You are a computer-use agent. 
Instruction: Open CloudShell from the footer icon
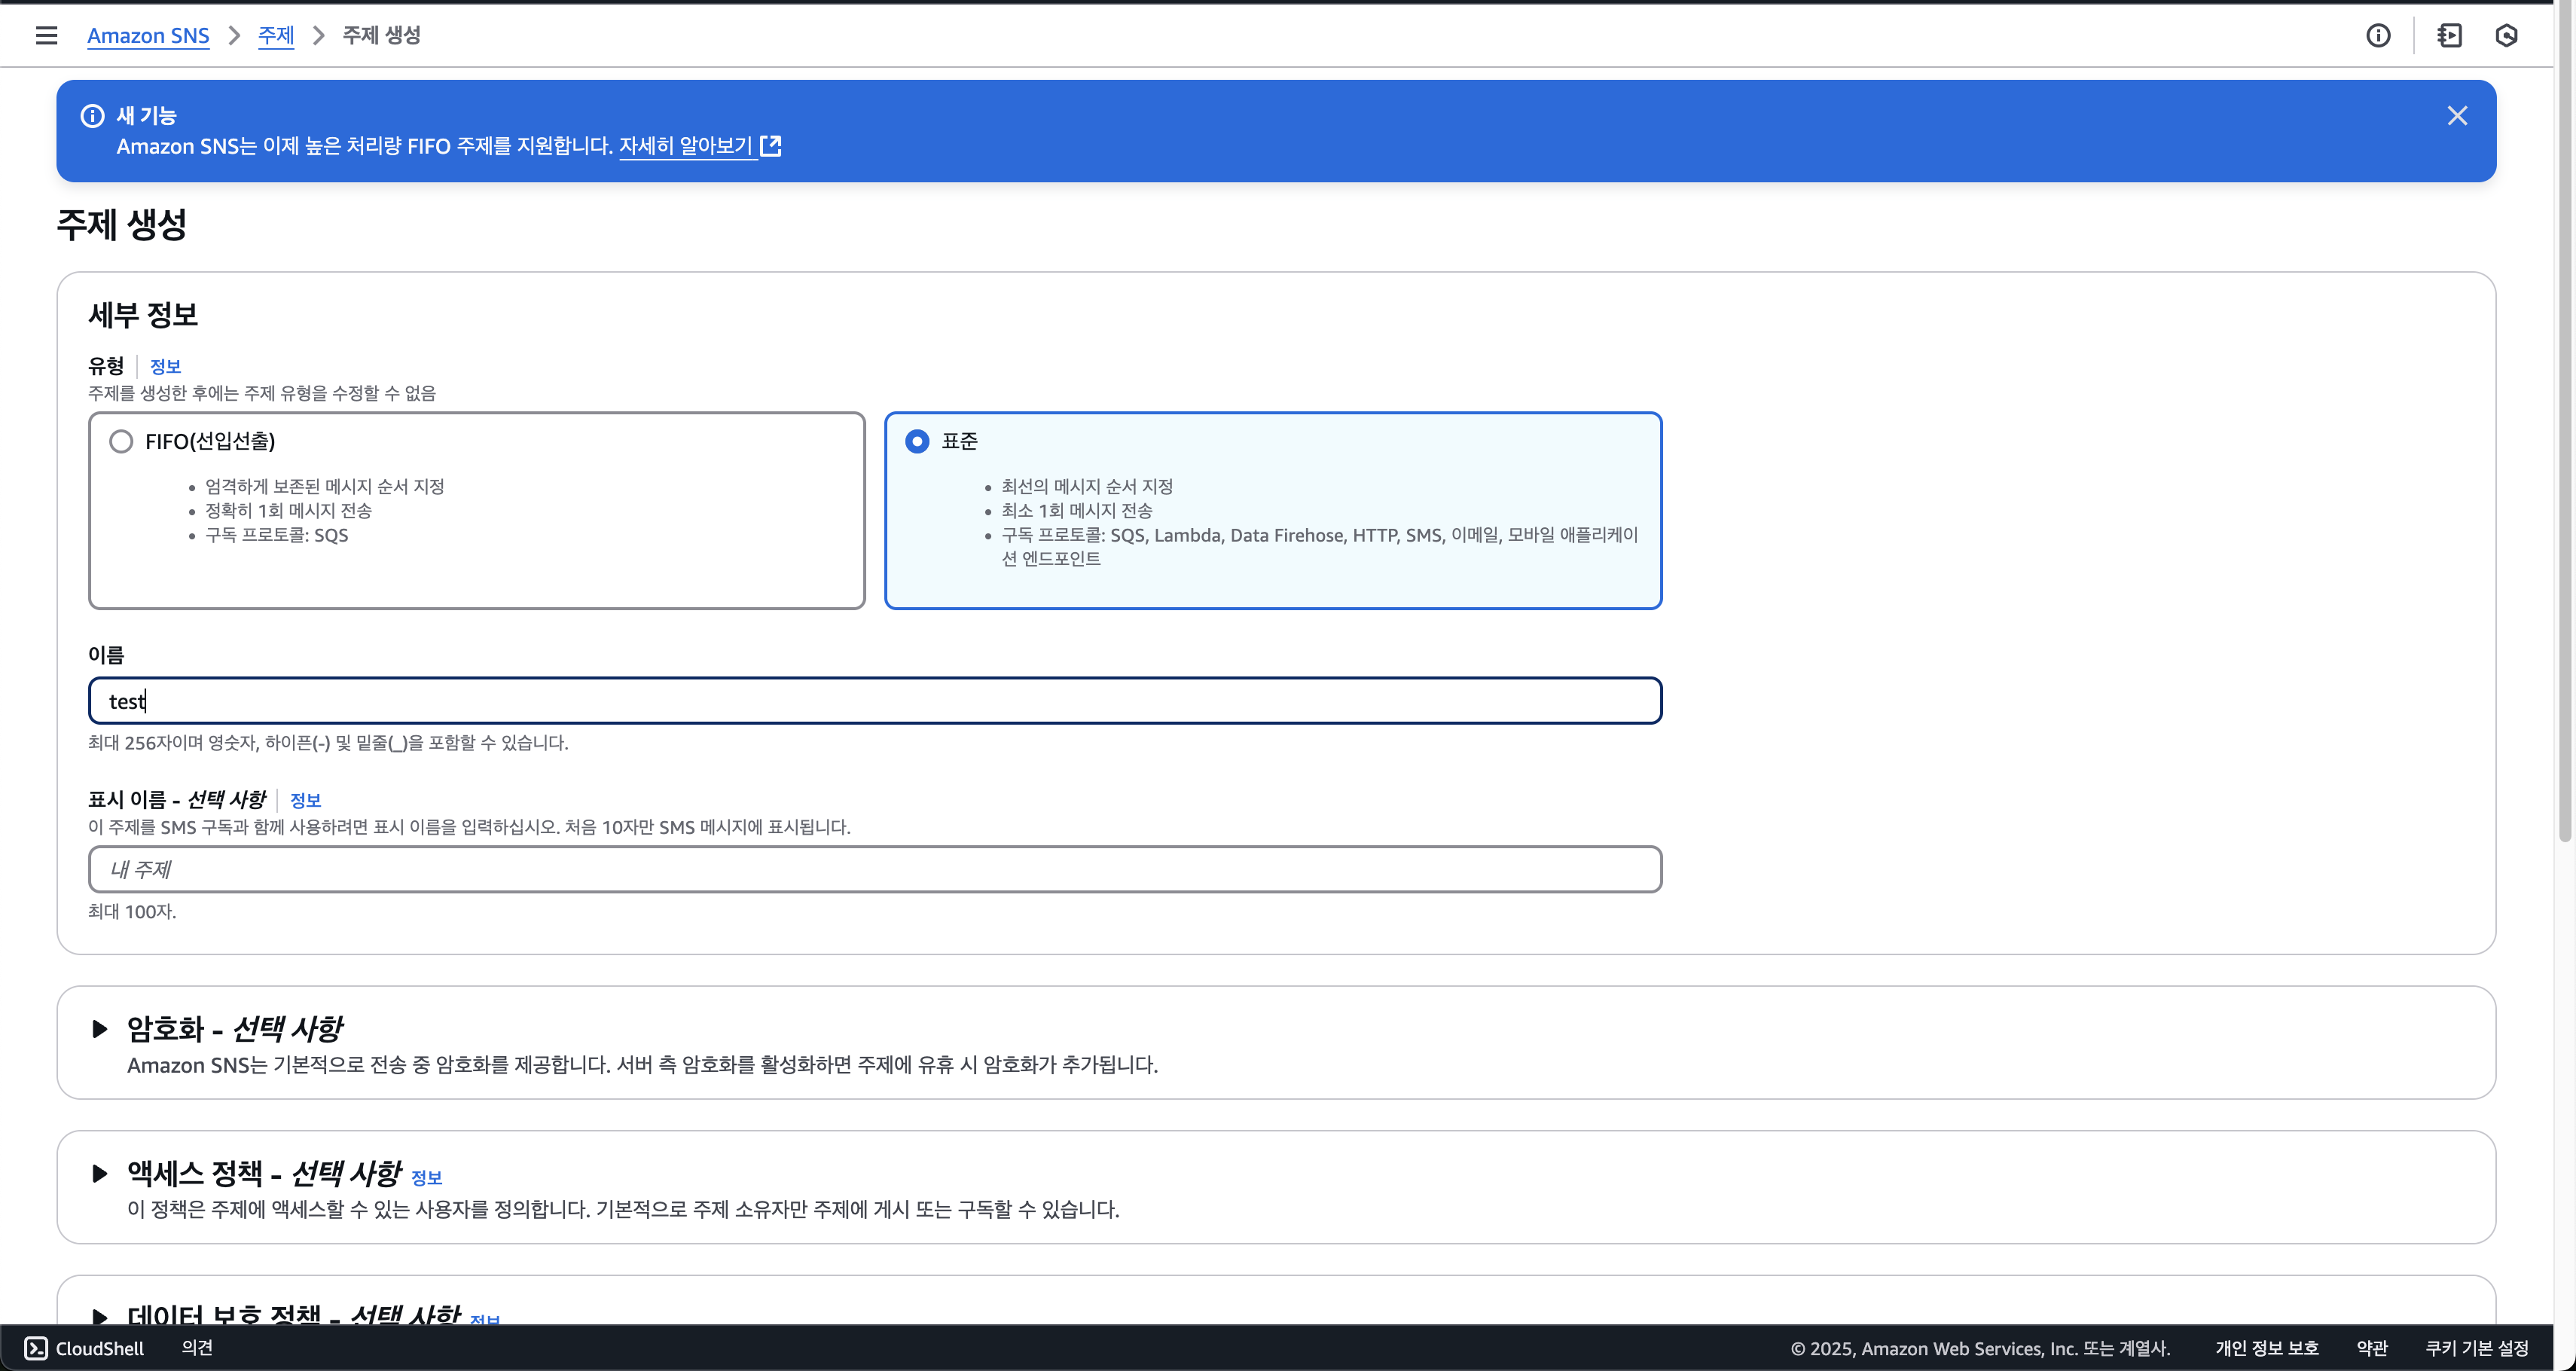(36, 1348)
